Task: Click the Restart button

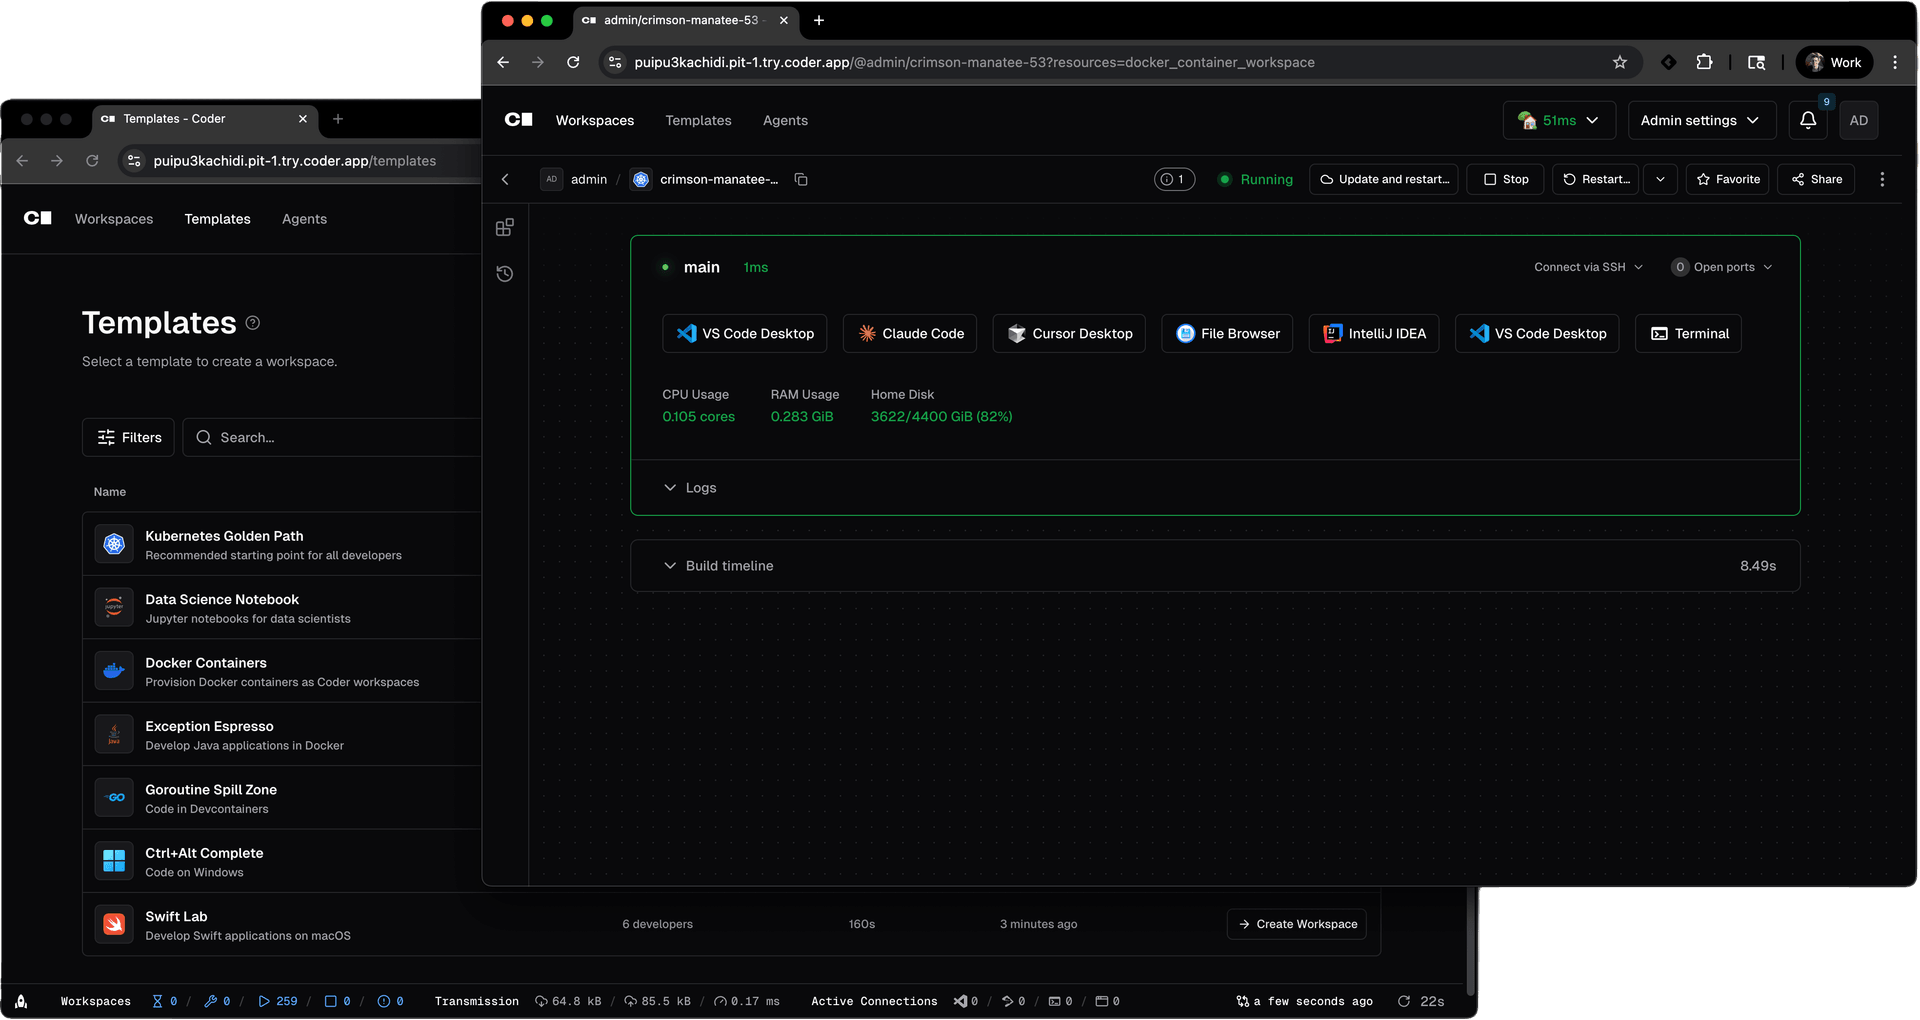Action: [x=1596, y=179]
